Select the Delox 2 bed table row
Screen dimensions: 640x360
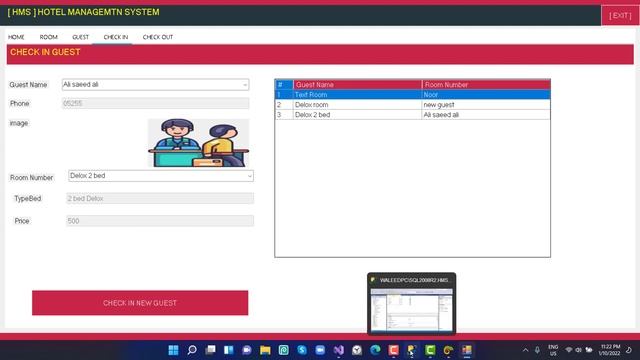coord(413,115)
